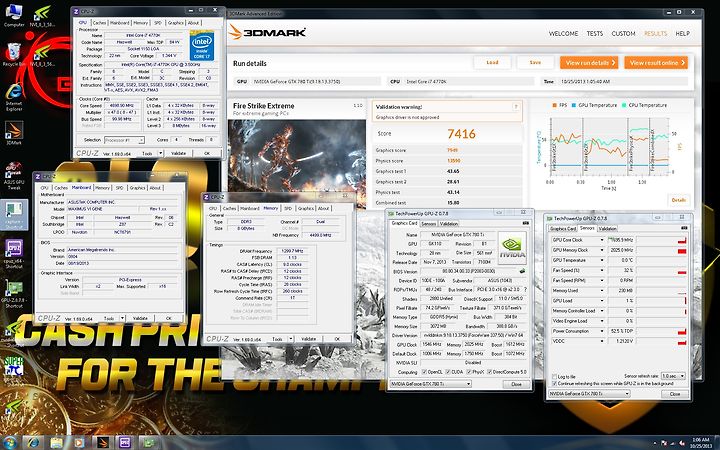Image resolution: width=720 pixels, height=450 pixels.
Task: Open the cpuz_x64 desktop shortcut
Action: 14,254
